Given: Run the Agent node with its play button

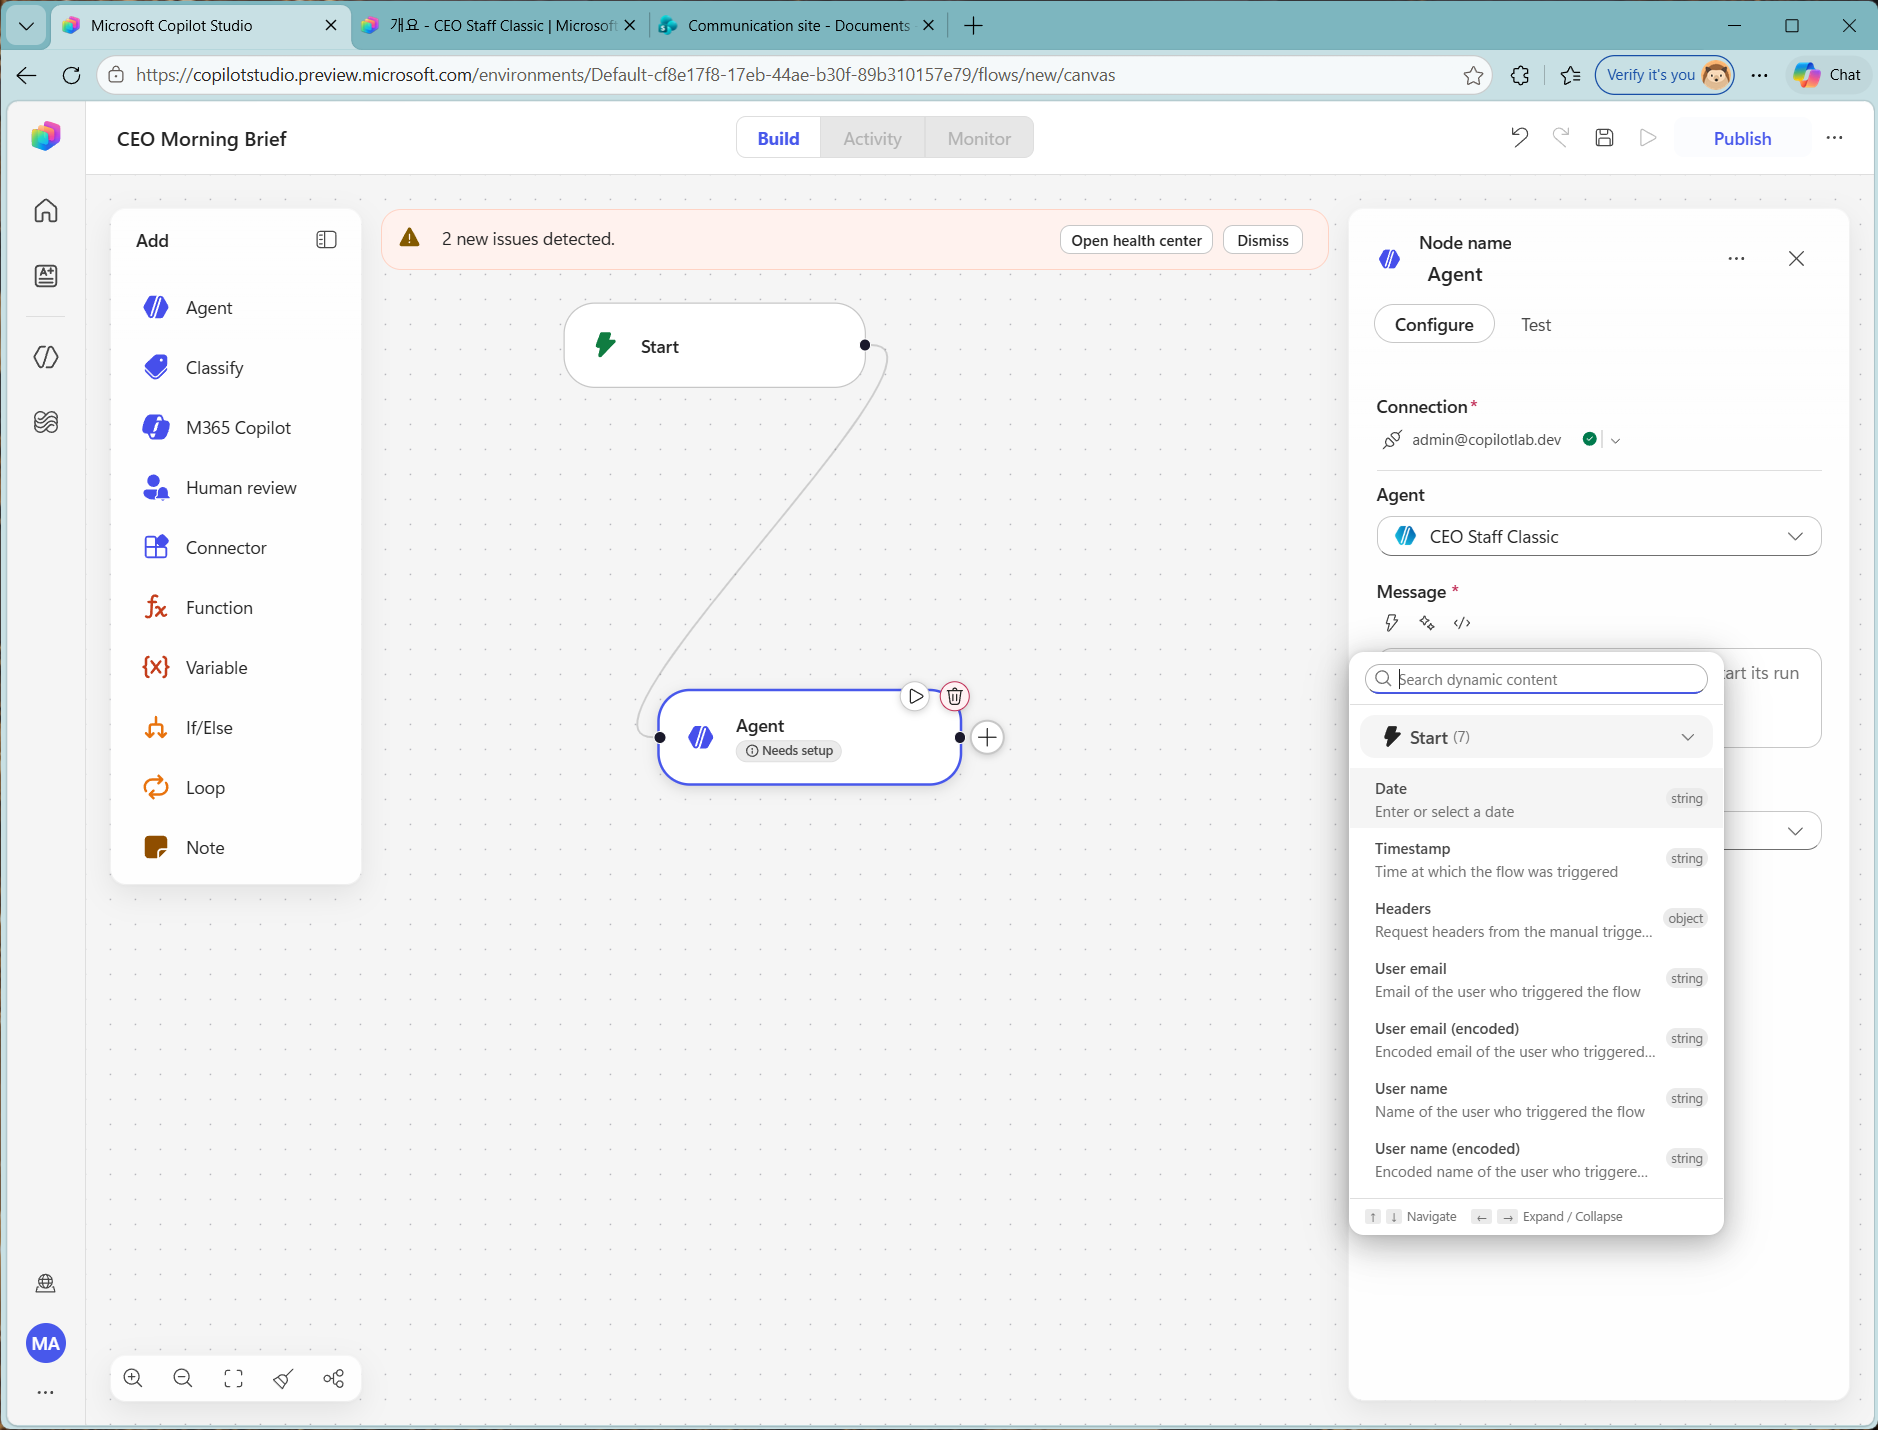Looking at the screenshot, I should pyautogui.click(x=915, y=696).
